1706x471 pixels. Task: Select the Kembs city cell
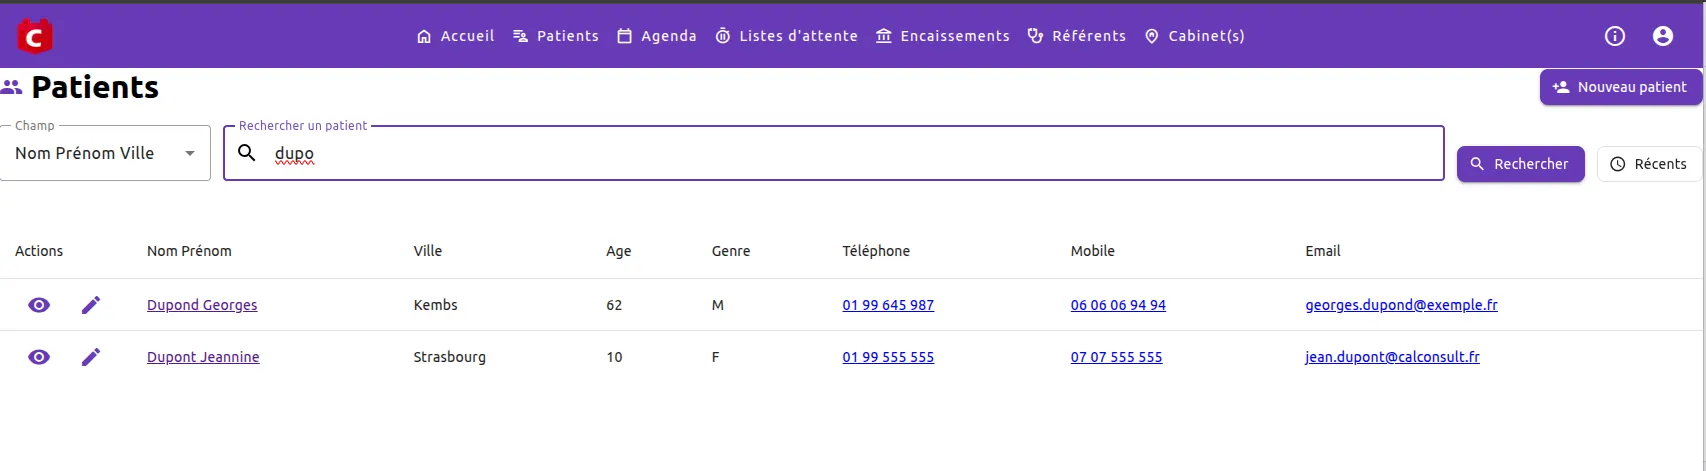click(x=436, y=305)
